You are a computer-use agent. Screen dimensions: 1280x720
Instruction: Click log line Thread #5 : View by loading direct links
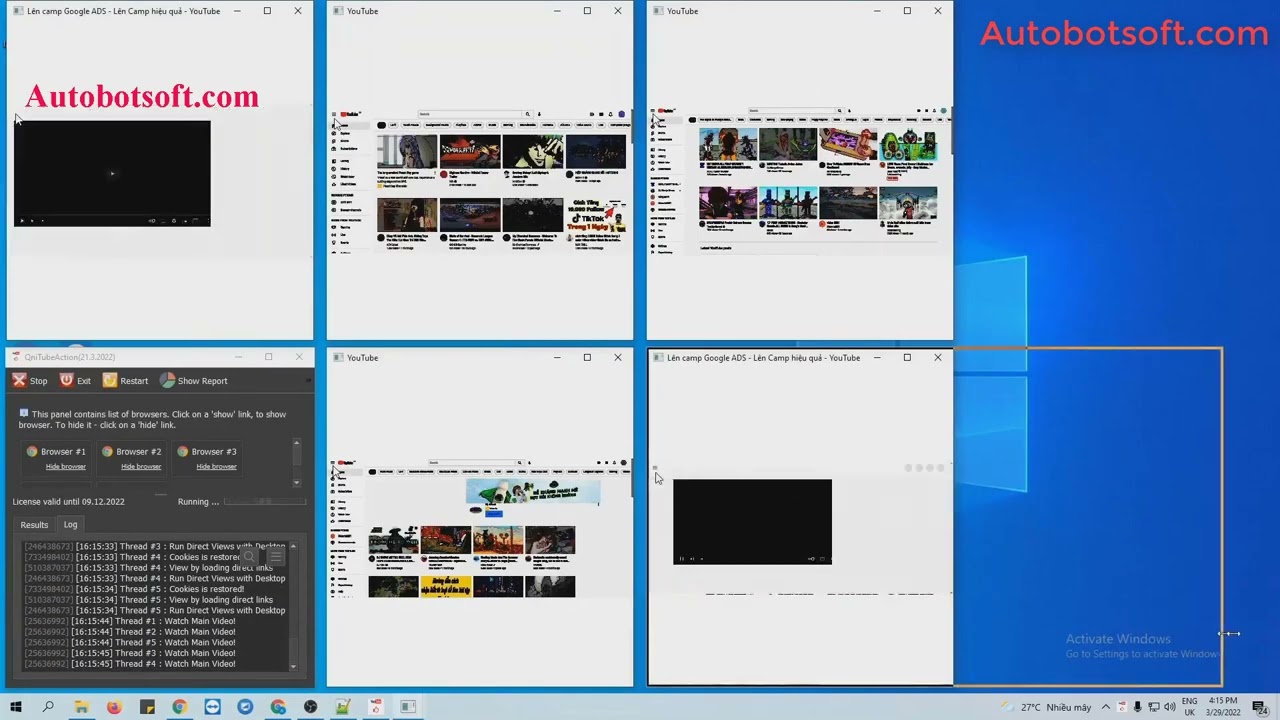(149, 599)
